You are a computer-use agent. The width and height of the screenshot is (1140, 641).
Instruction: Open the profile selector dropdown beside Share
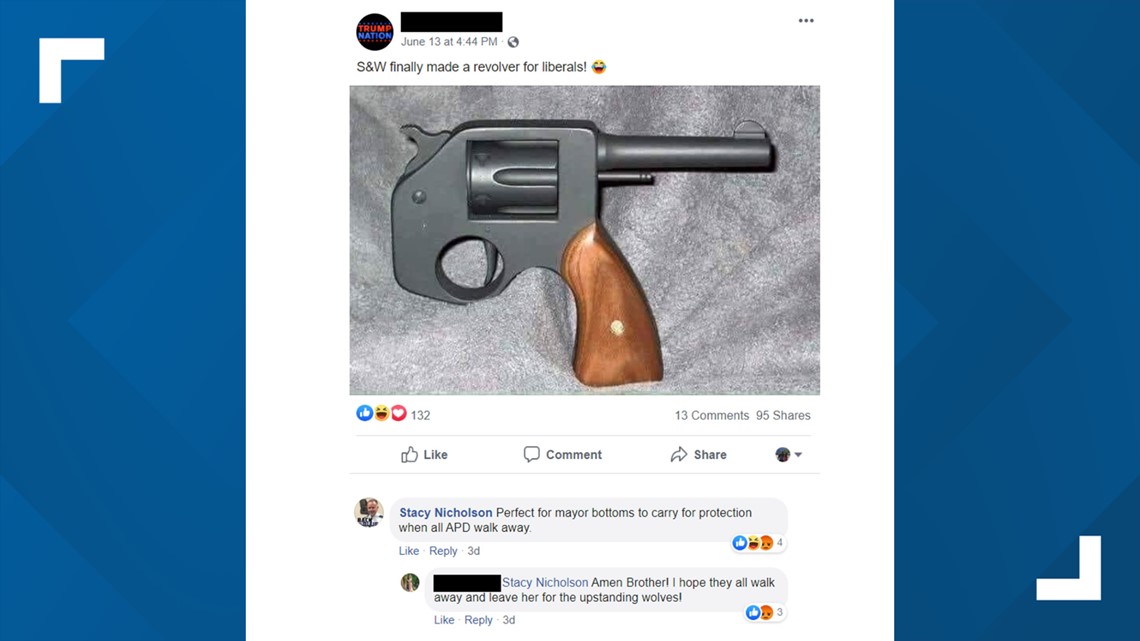tap(789, 455)
